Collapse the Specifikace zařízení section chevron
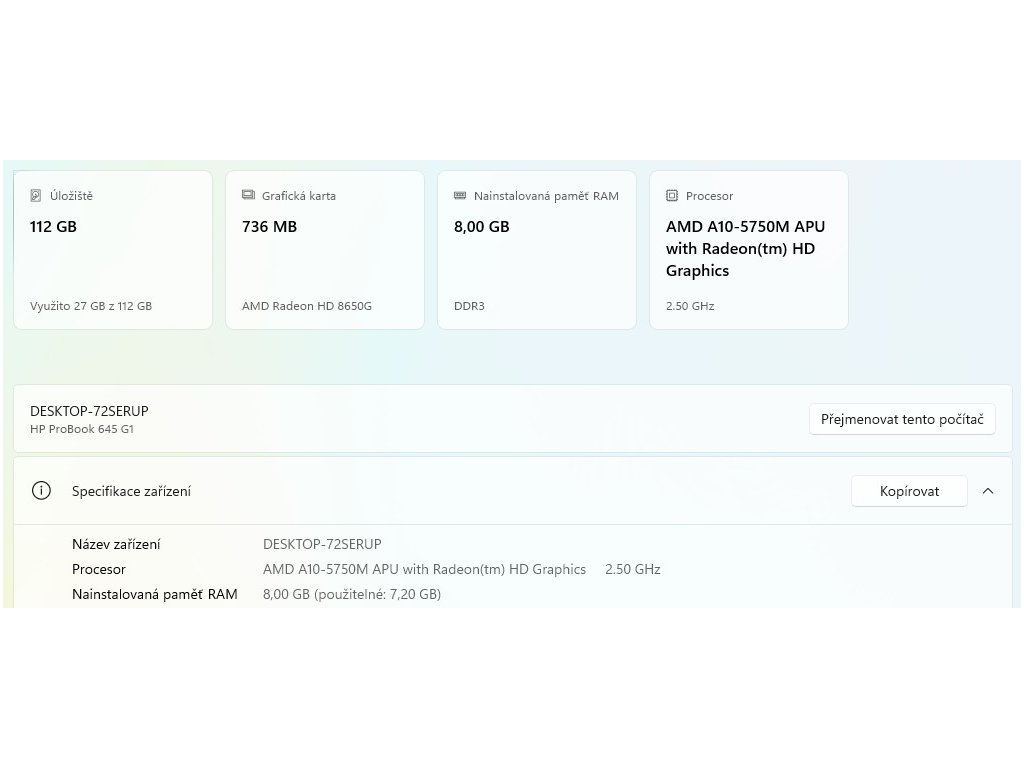 pos(988,491)
